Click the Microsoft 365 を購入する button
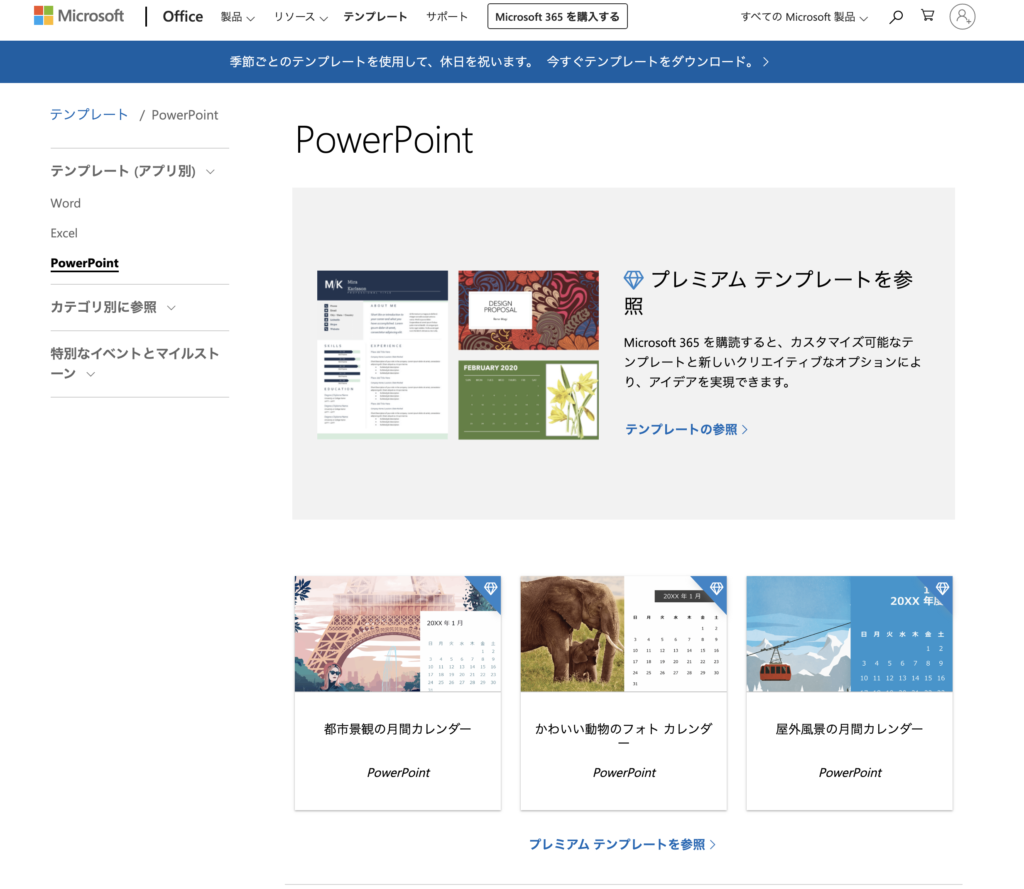 point(557,16)
